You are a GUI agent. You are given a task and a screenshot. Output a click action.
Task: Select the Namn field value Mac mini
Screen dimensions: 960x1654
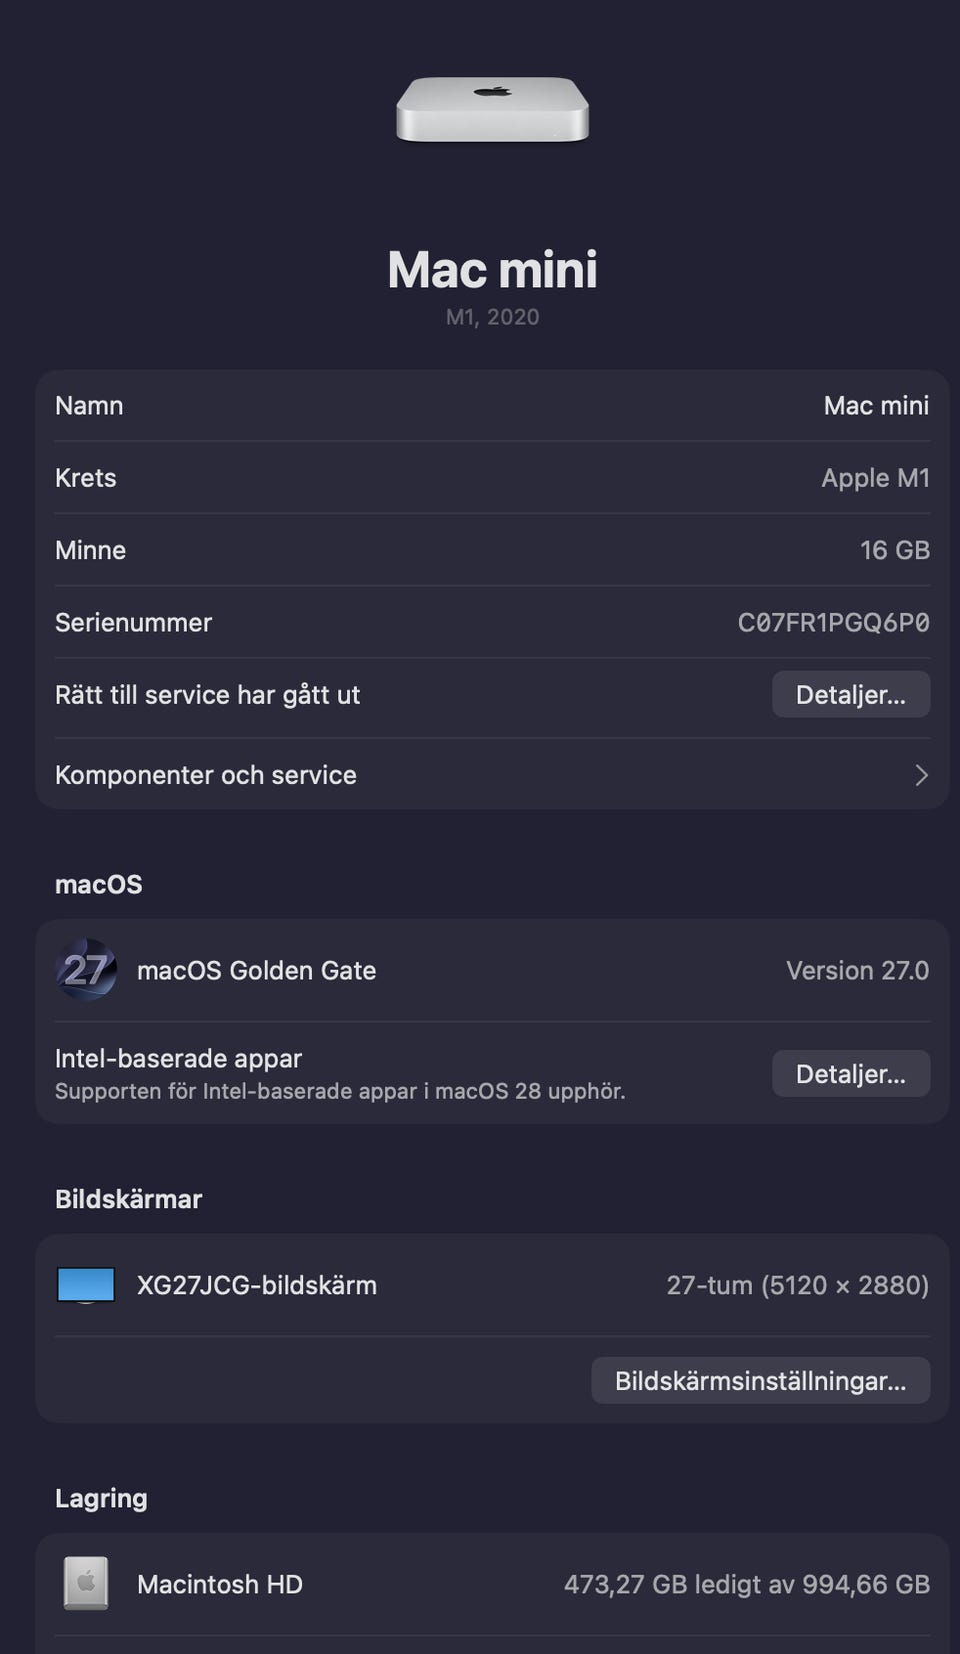pyautogui.click(x=876, y=405)
